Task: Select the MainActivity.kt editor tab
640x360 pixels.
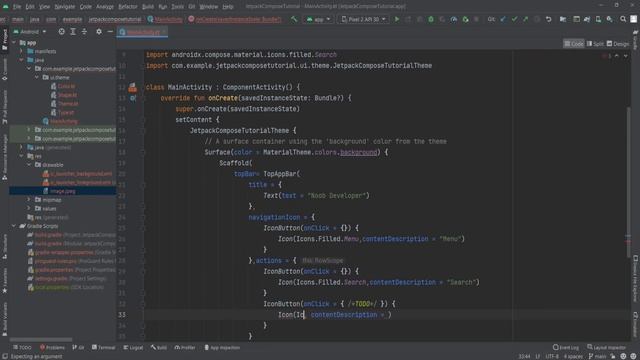Action: tap(142, 32)
